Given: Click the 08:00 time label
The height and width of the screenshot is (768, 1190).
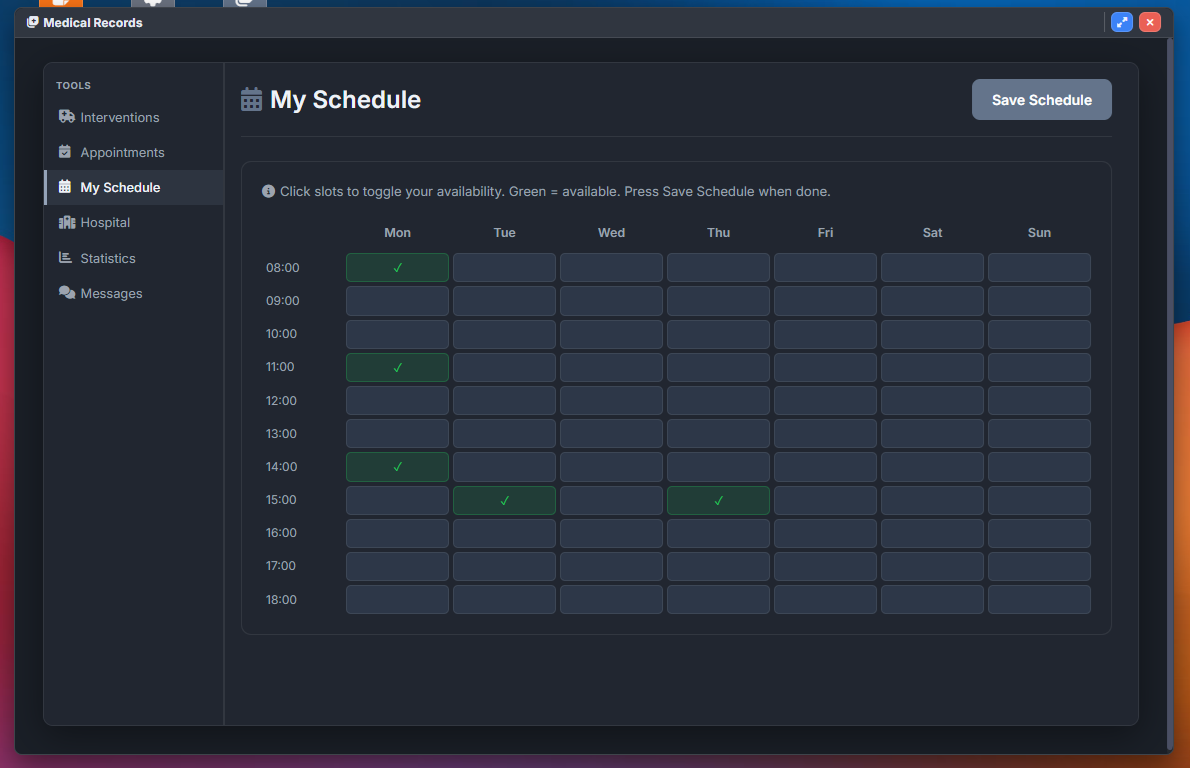Looking at the screenshot, I should click(282, 268).
